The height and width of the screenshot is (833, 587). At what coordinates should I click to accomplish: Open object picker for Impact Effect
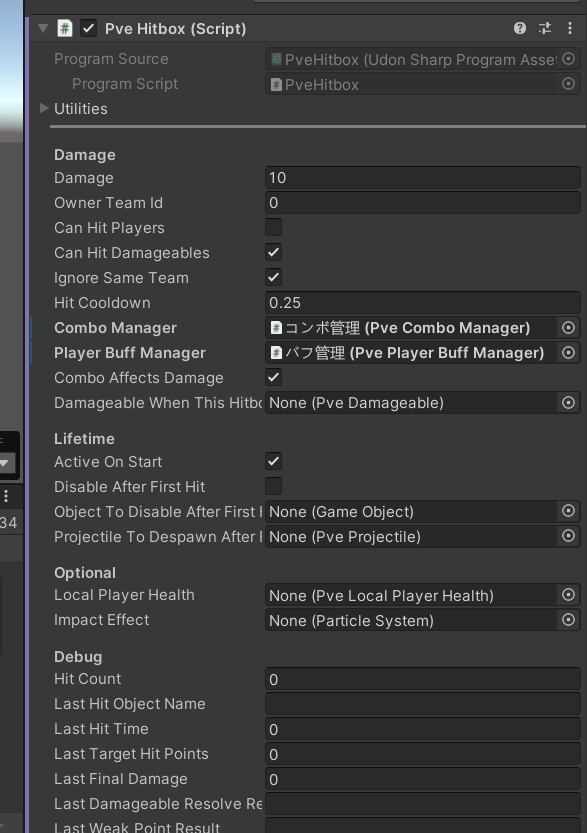coord(568,620)
